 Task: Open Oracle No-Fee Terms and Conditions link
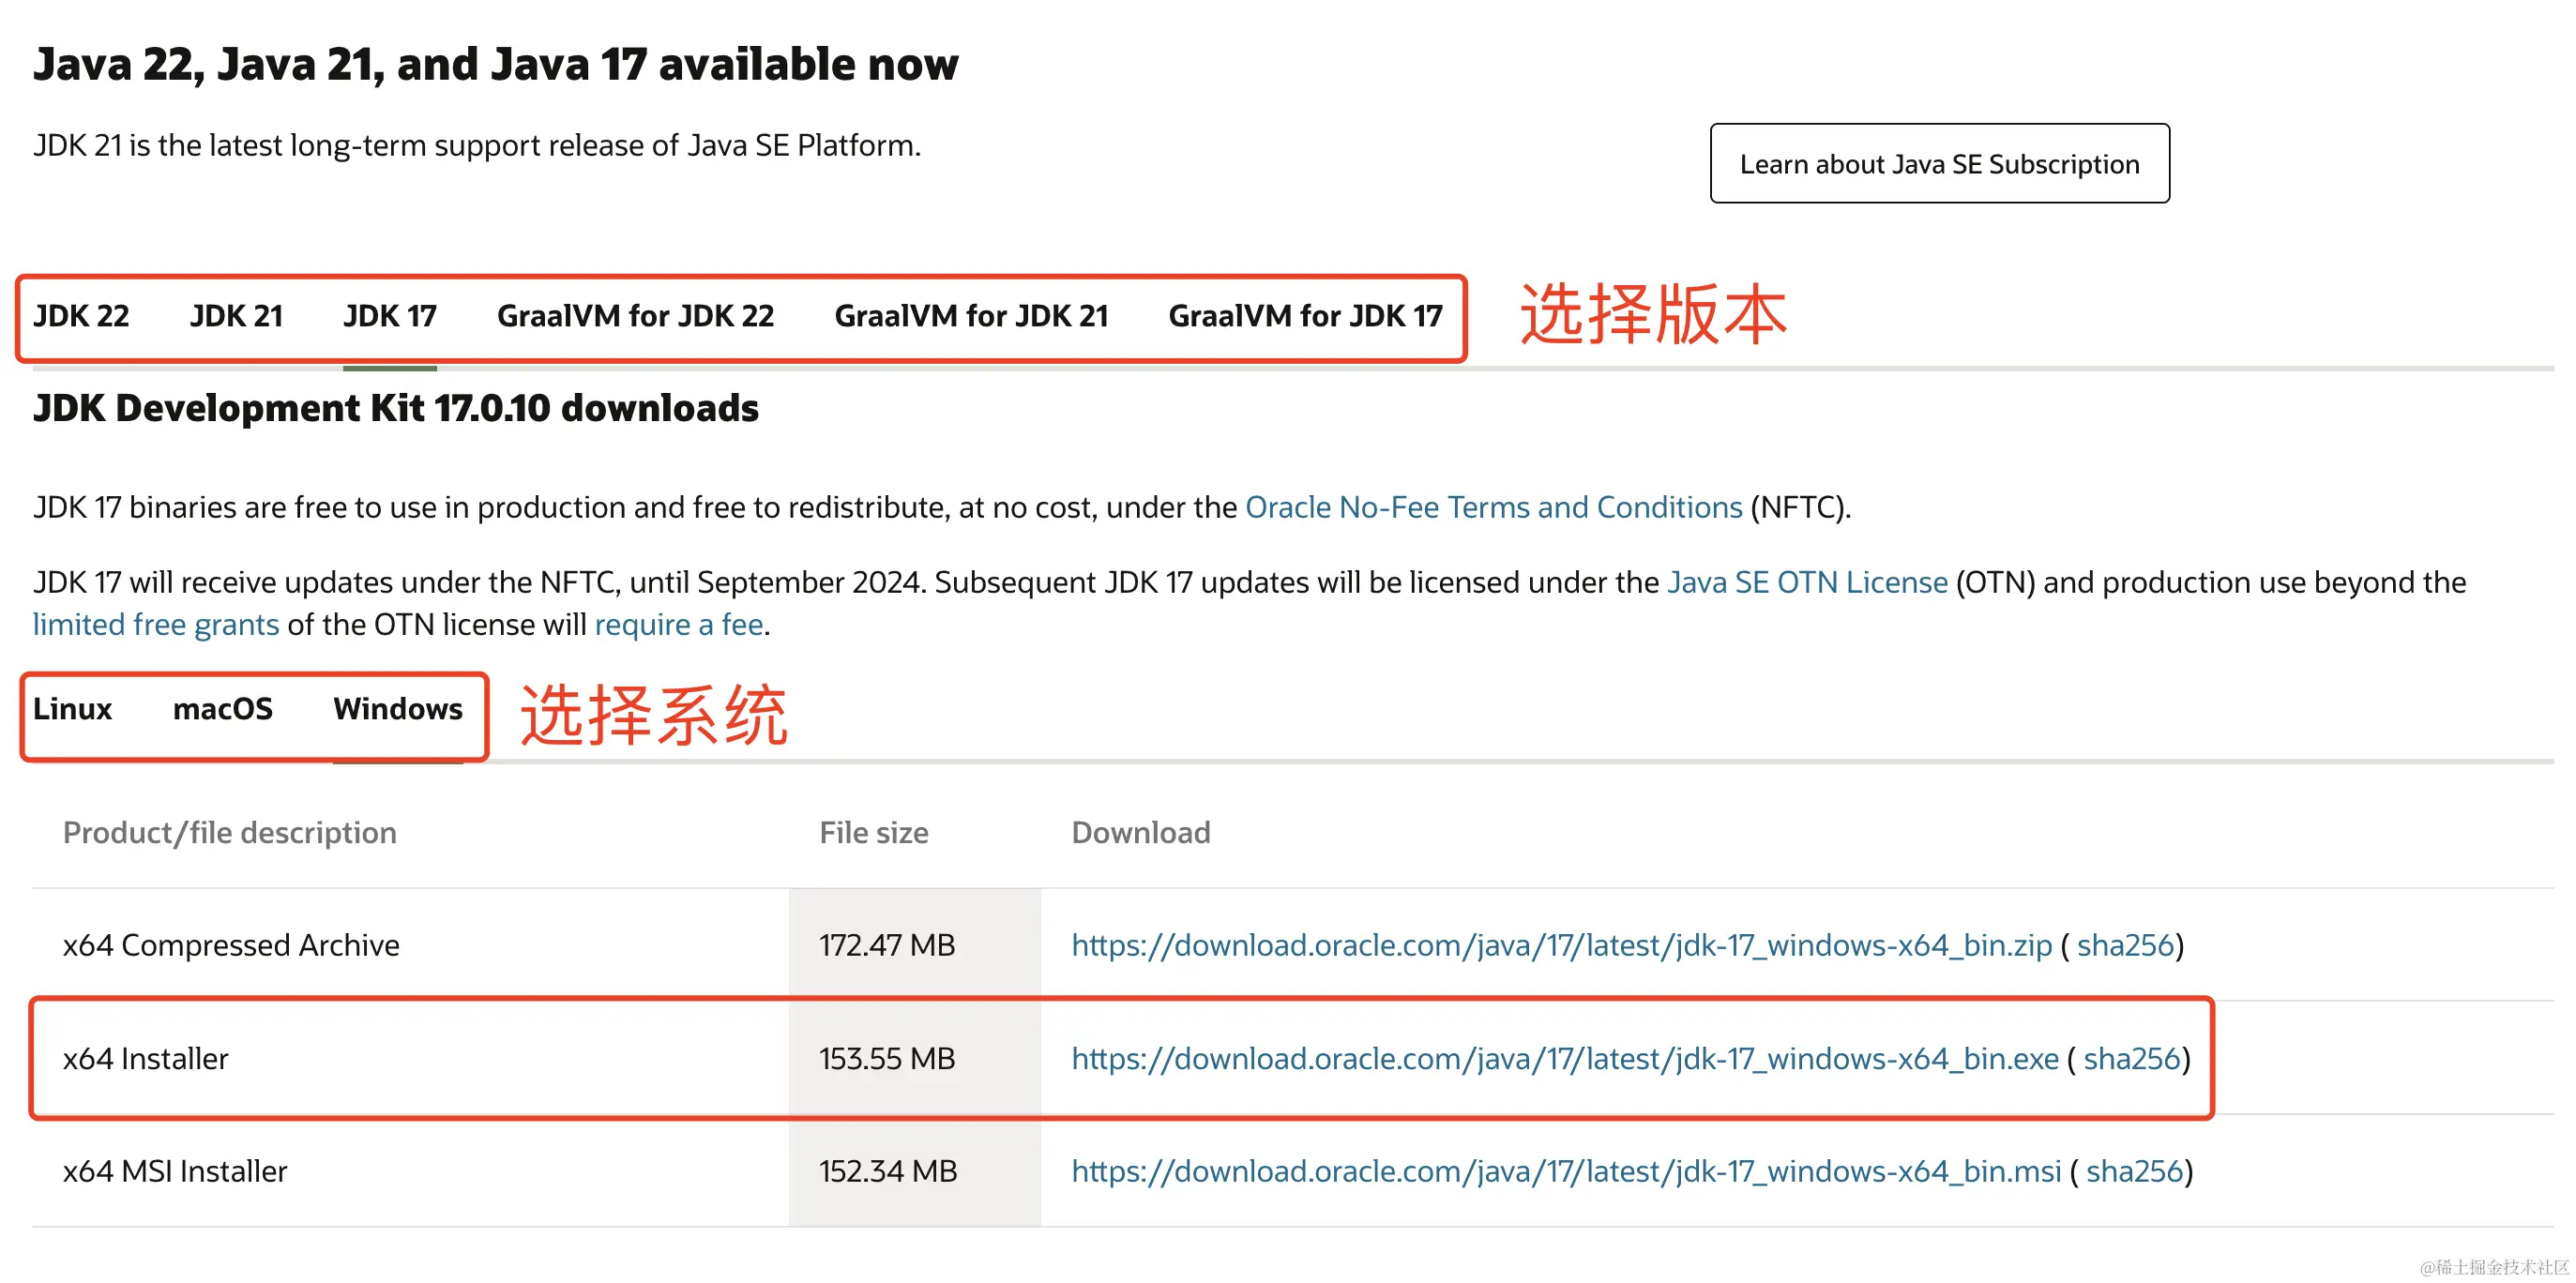click(x=1493, y=507)
